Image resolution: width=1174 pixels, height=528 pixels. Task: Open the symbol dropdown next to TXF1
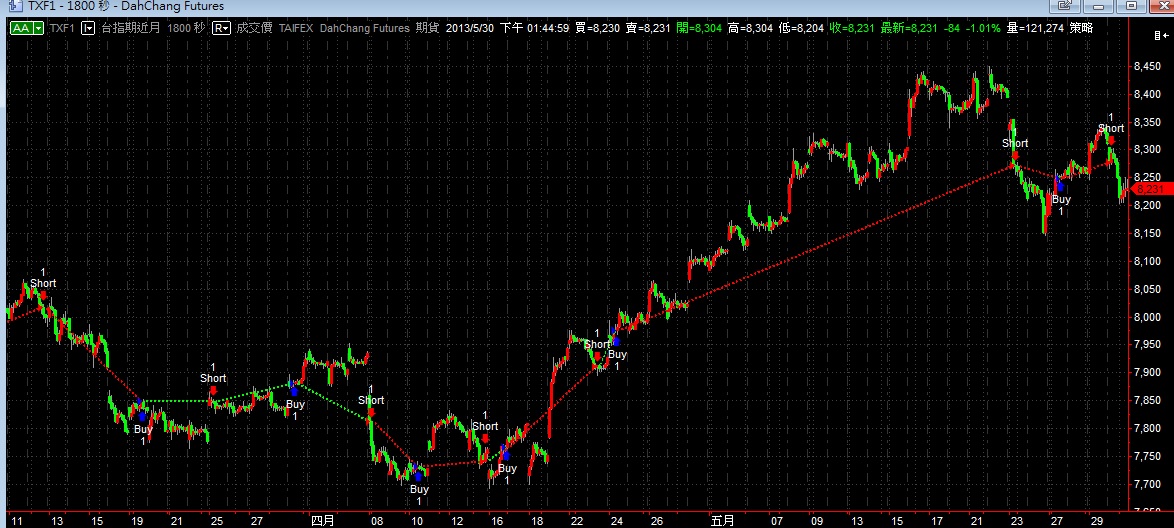pos(88,28)
